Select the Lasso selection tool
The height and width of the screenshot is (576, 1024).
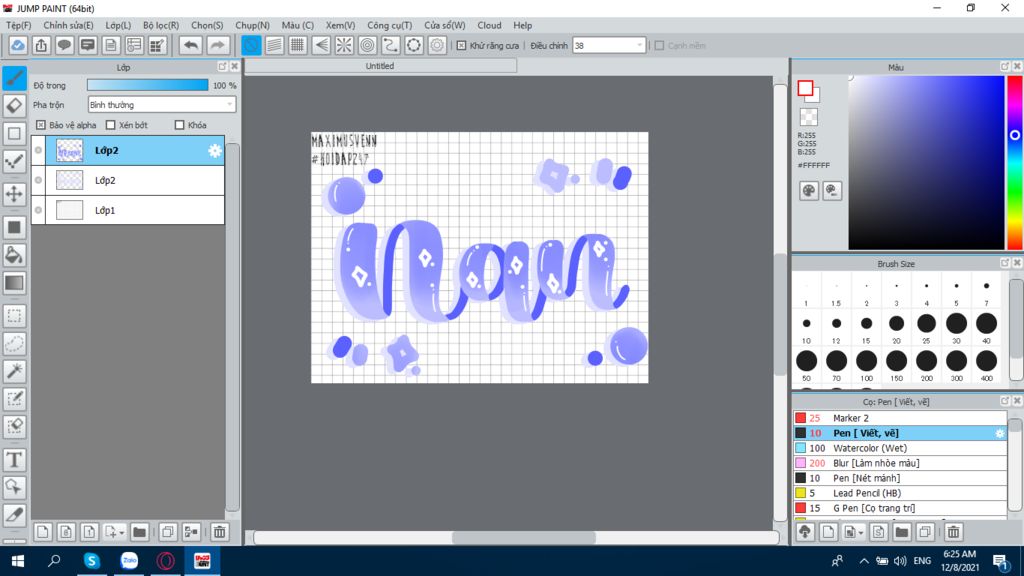click(14, 344)
